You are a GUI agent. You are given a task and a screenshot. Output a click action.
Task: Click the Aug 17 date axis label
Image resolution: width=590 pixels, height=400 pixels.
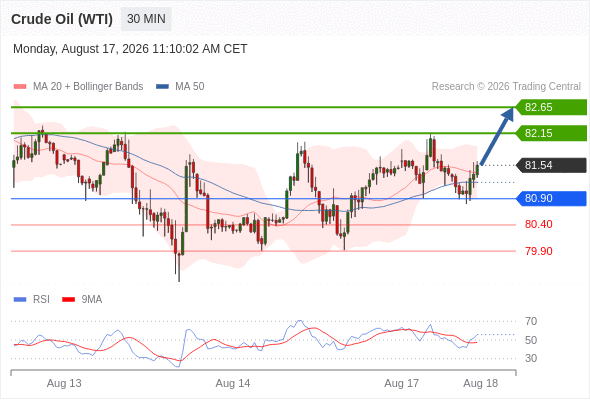coord(401,383)
